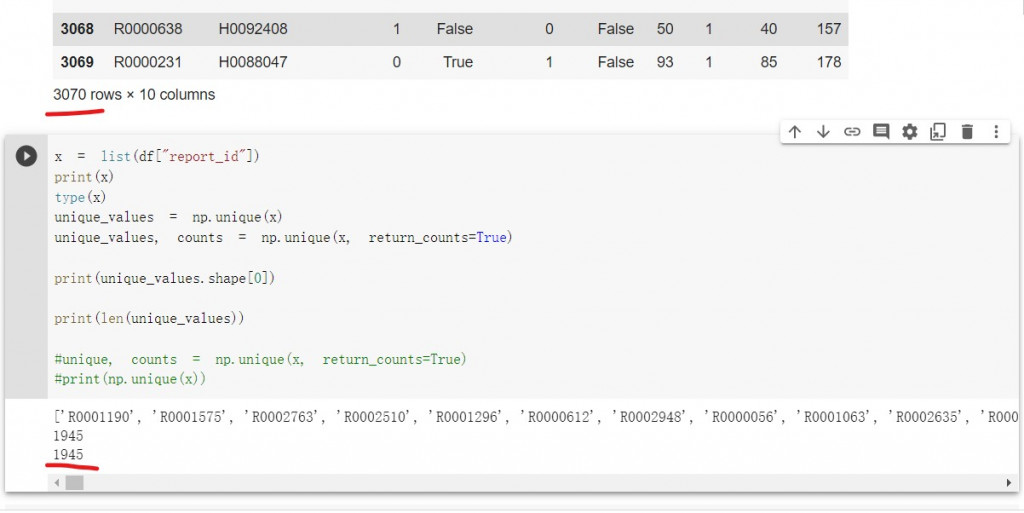The height and width of the screenshot is (513, 1024).
Task: Click row index 3068 in table
Action: click(x=77, y=29)
